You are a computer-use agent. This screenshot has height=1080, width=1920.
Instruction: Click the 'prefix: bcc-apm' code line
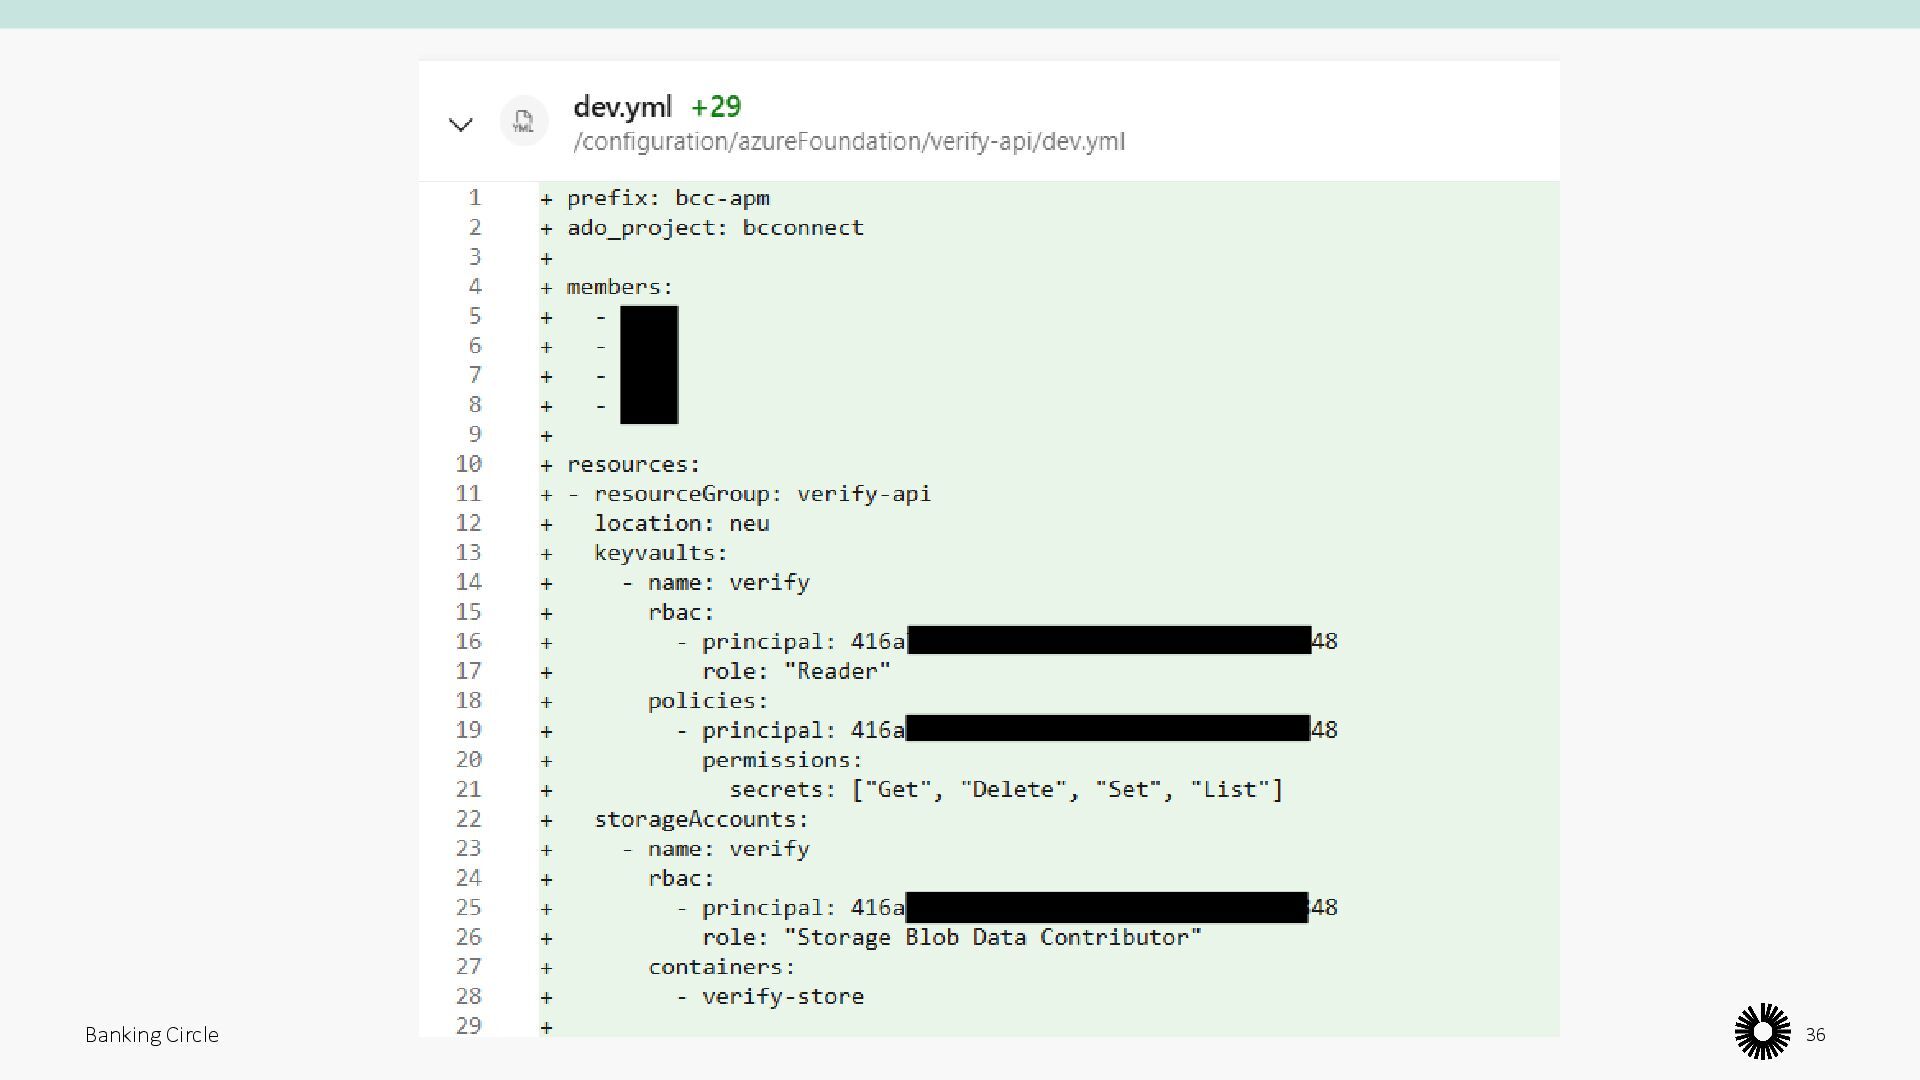(668, 198)
